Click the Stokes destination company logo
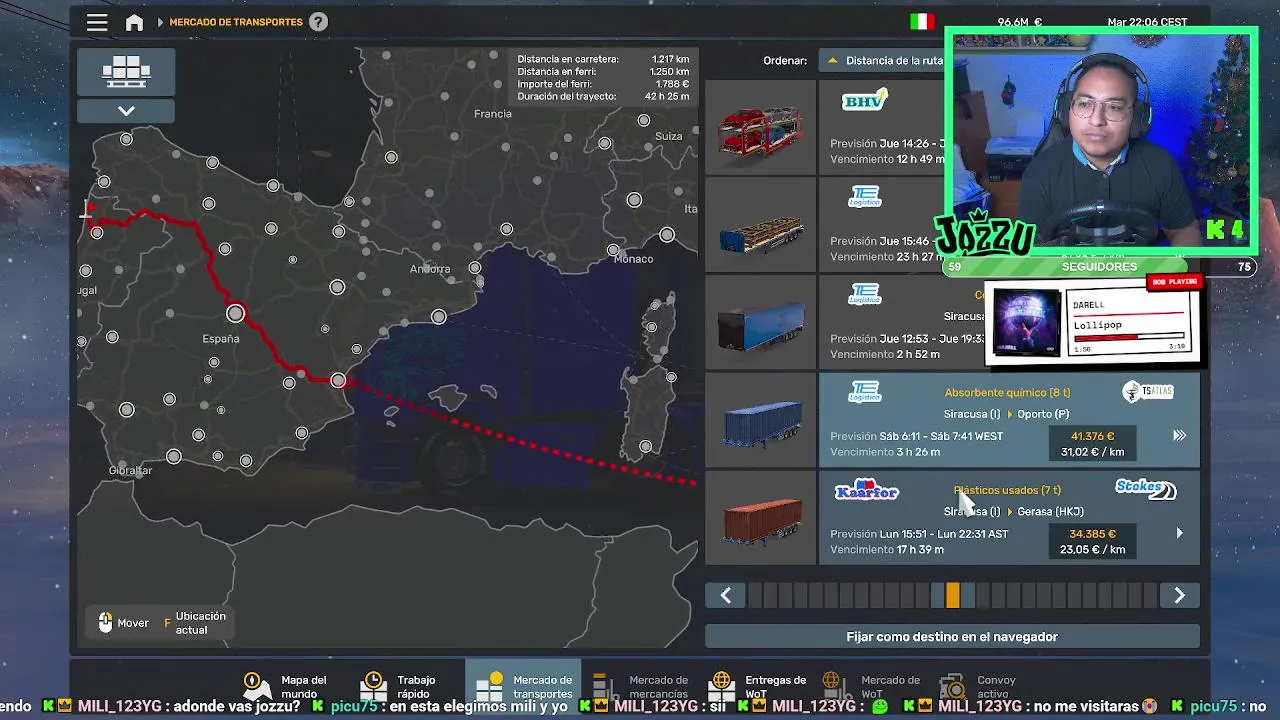Image resolution: width=1280 pixels, height=720 pixels. 1146,489
